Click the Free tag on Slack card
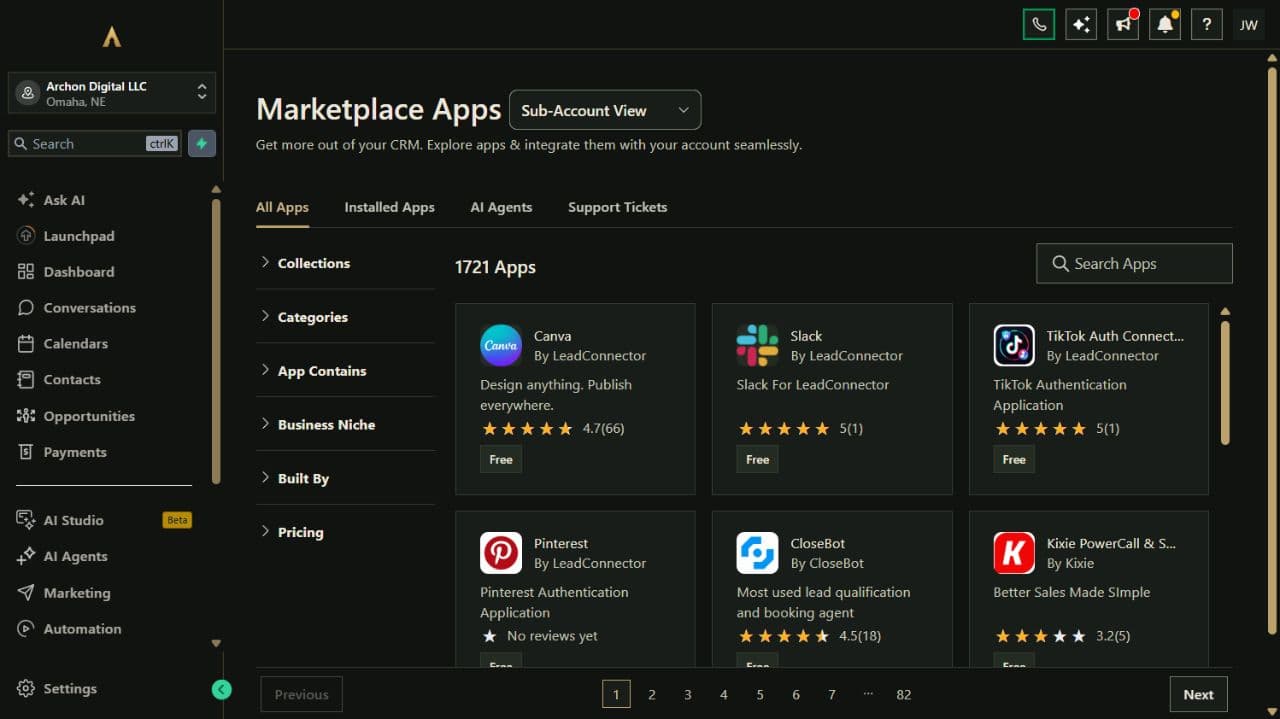The width and height of the screenshot is (1280, 719). point(757,460)
